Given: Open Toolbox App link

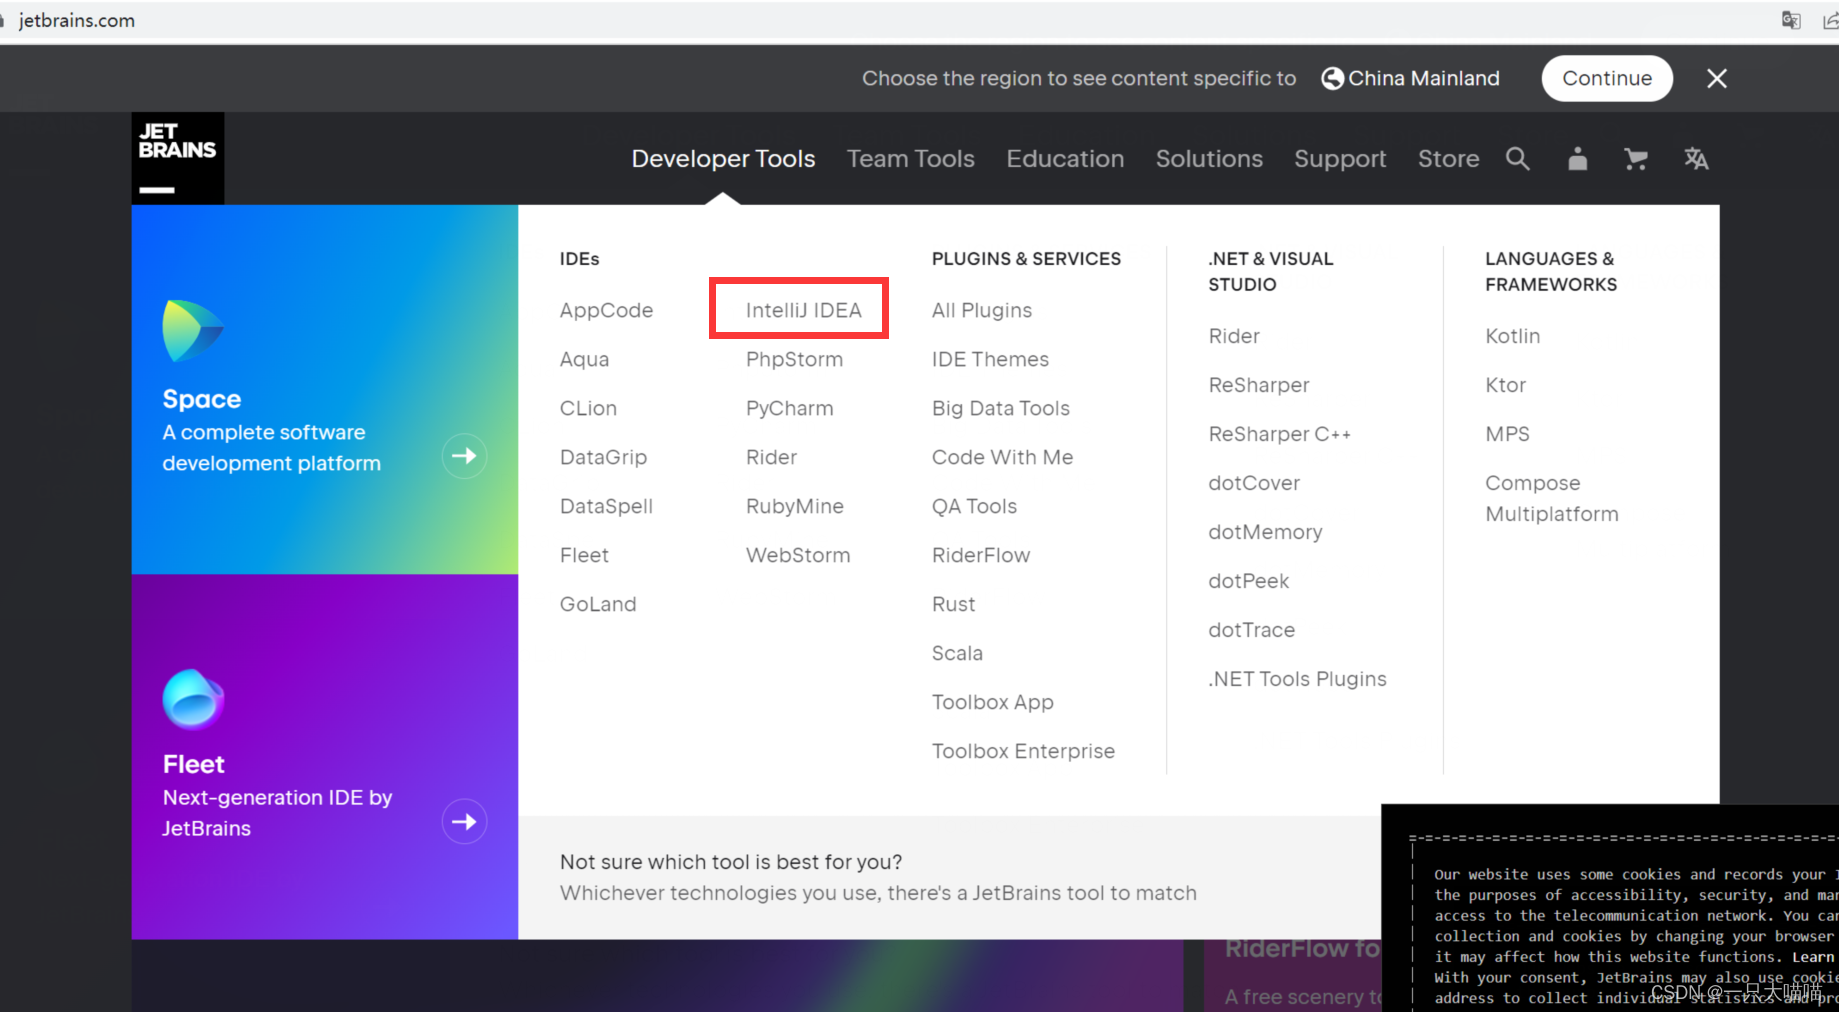Looking at the screenshot, I should click(993, 702).
